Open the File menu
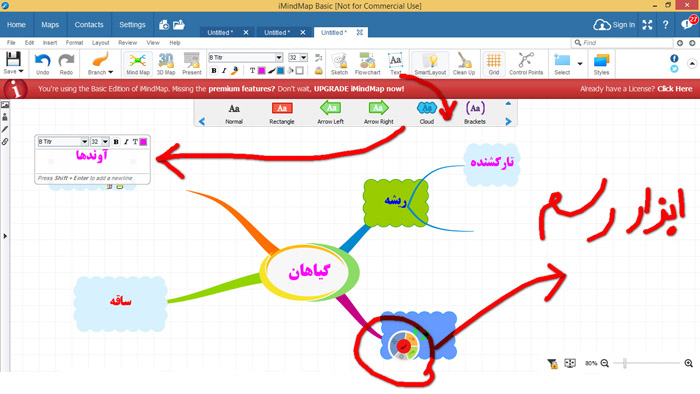The width and height of the screenshot is (700, 394). [x=11, y=43]
